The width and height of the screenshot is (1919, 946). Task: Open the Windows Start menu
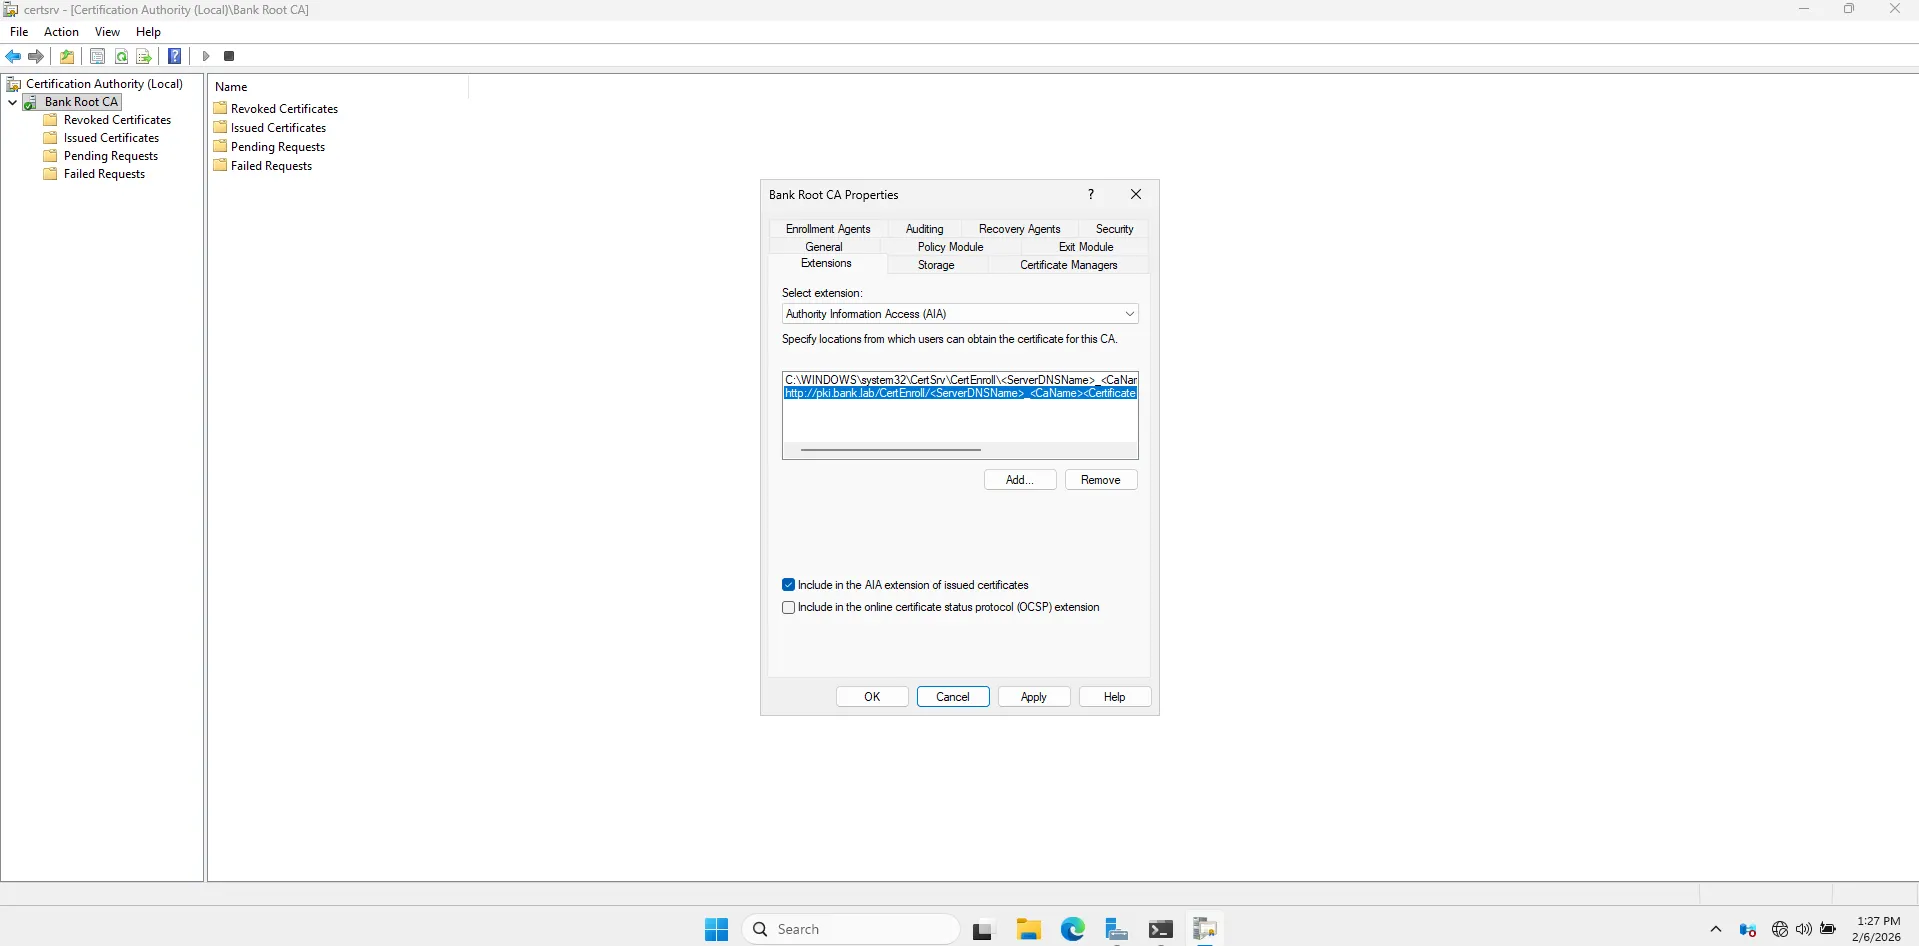pyautogui.click(x=717, y=929)
